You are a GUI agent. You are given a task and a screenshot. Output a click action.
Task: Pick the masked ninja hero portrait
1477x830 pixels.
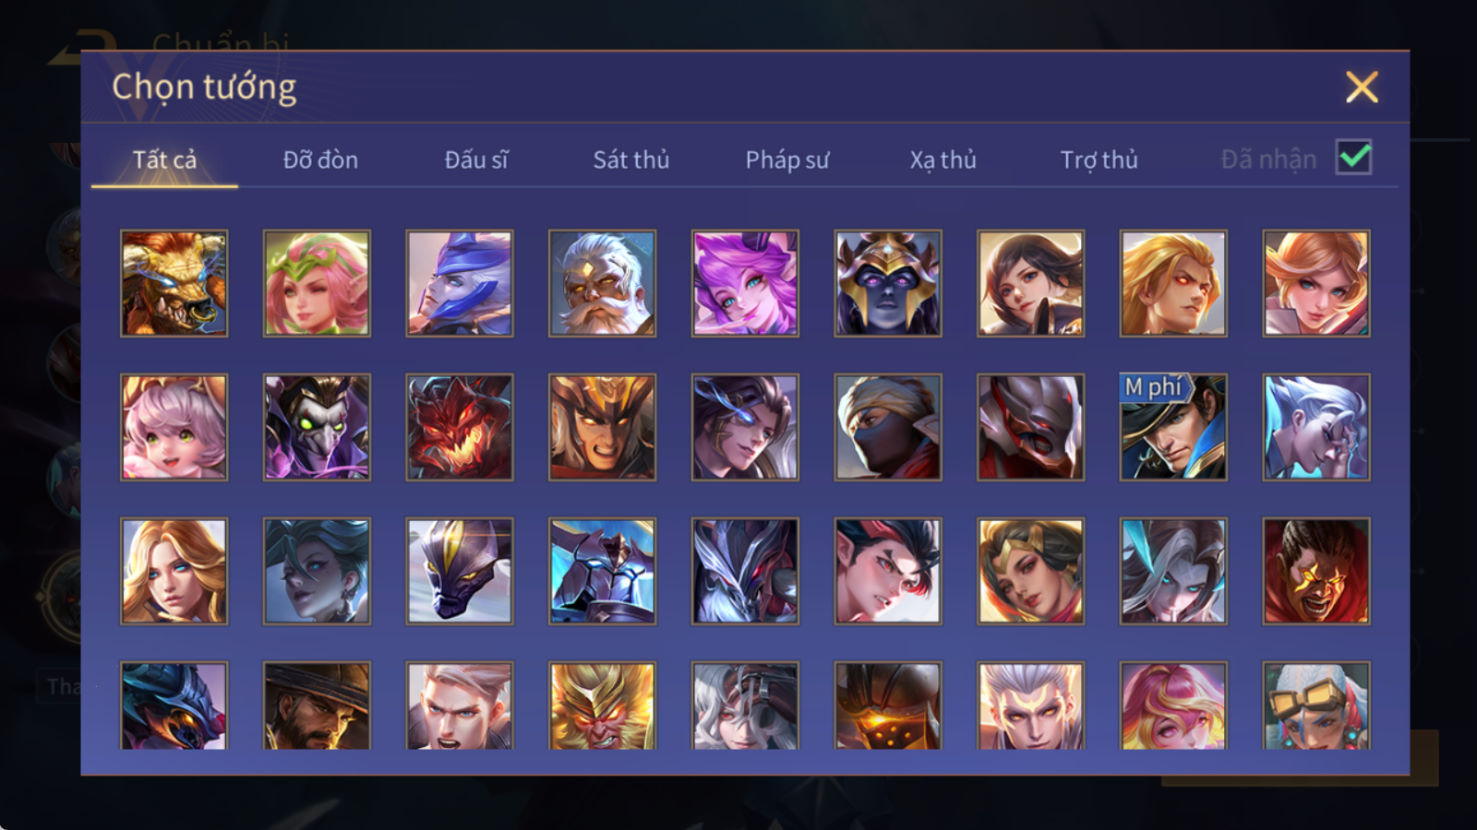point(888,427)
